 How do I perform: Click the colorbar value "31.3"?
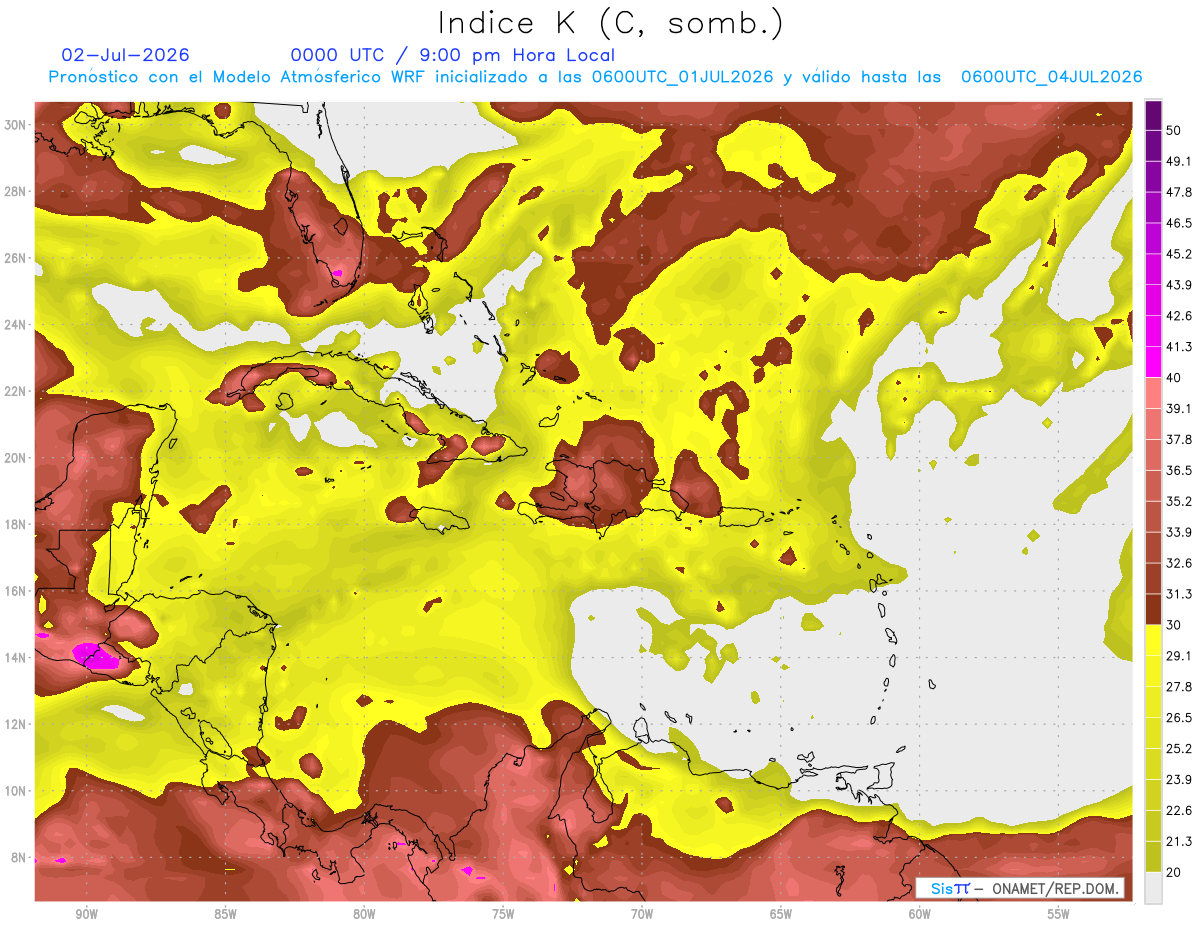[x=1178, y=594]
